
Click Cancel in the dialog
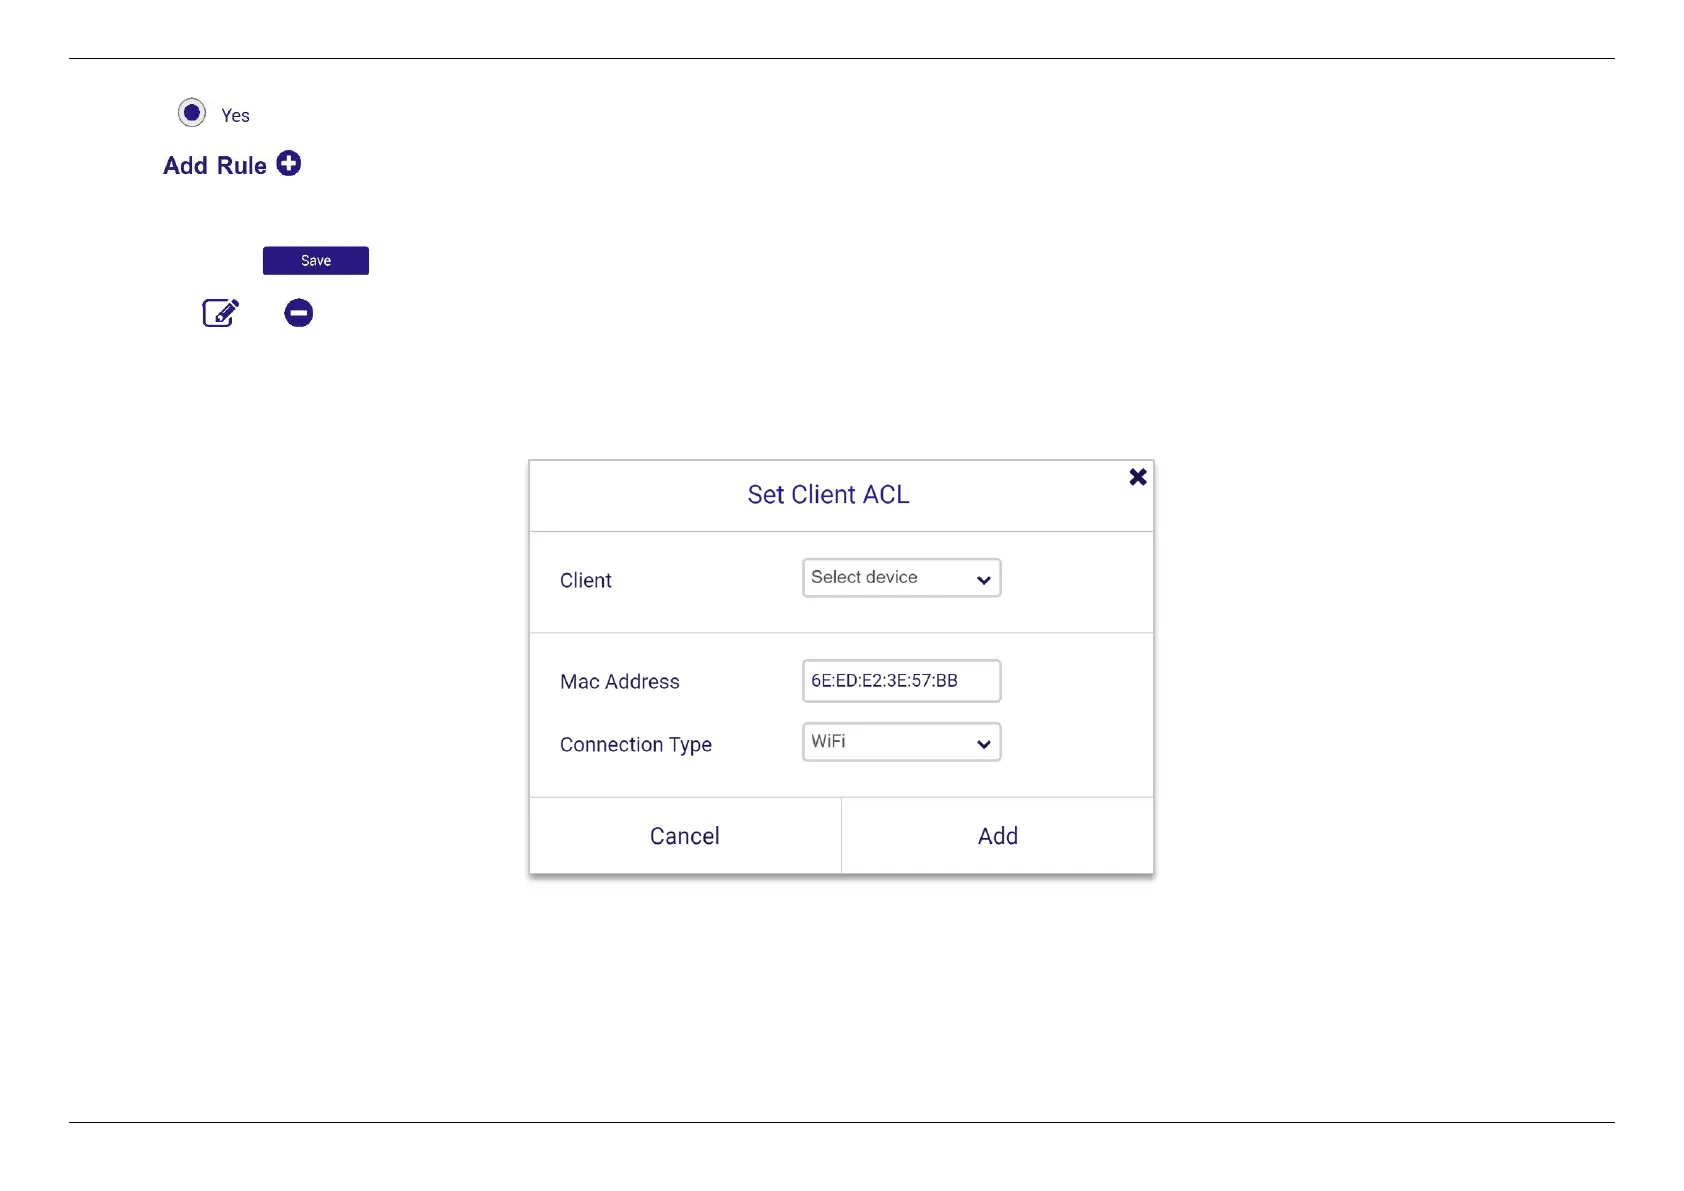[685, 836]
